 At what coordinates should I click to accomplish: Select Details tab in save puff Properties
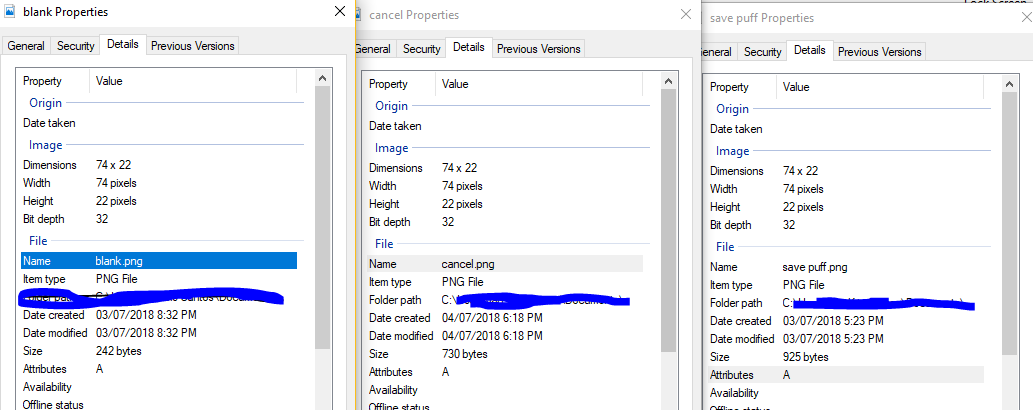[x=809, y=51]
